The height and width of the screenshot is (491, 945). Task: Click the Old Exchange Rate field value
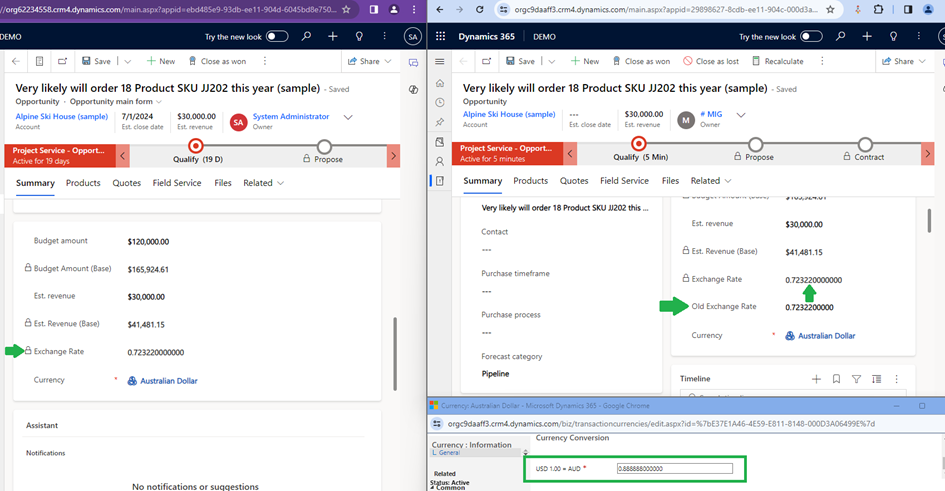(809, 307)
